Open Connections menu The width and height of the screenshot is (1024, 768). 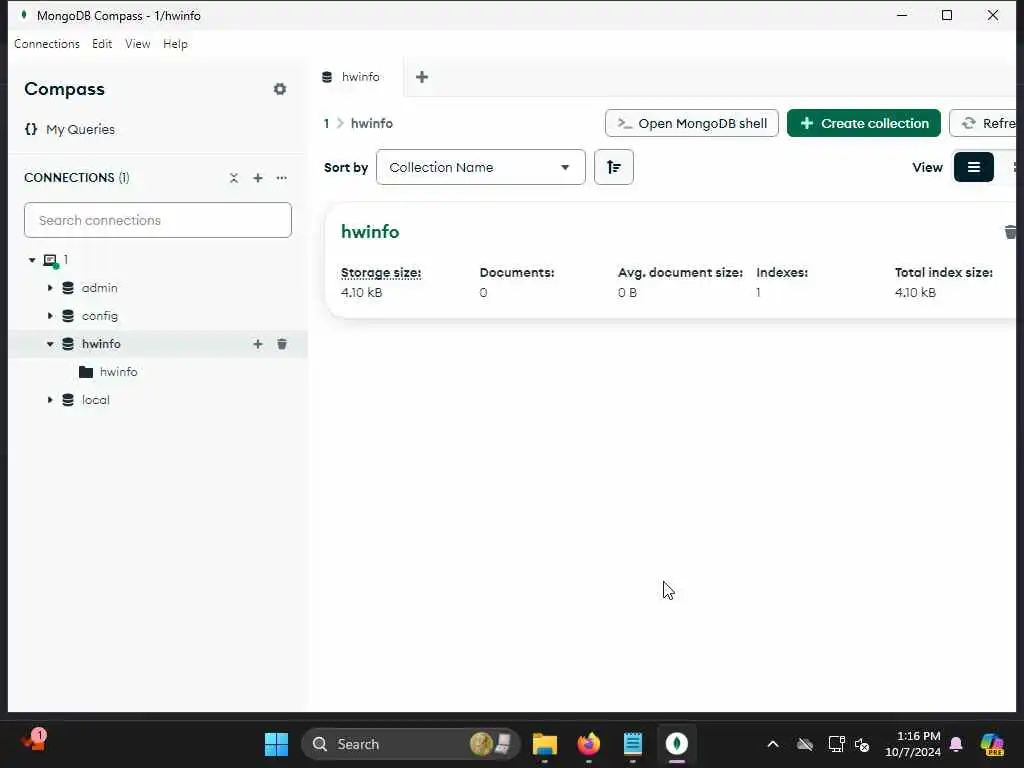[x=47, y=44]
